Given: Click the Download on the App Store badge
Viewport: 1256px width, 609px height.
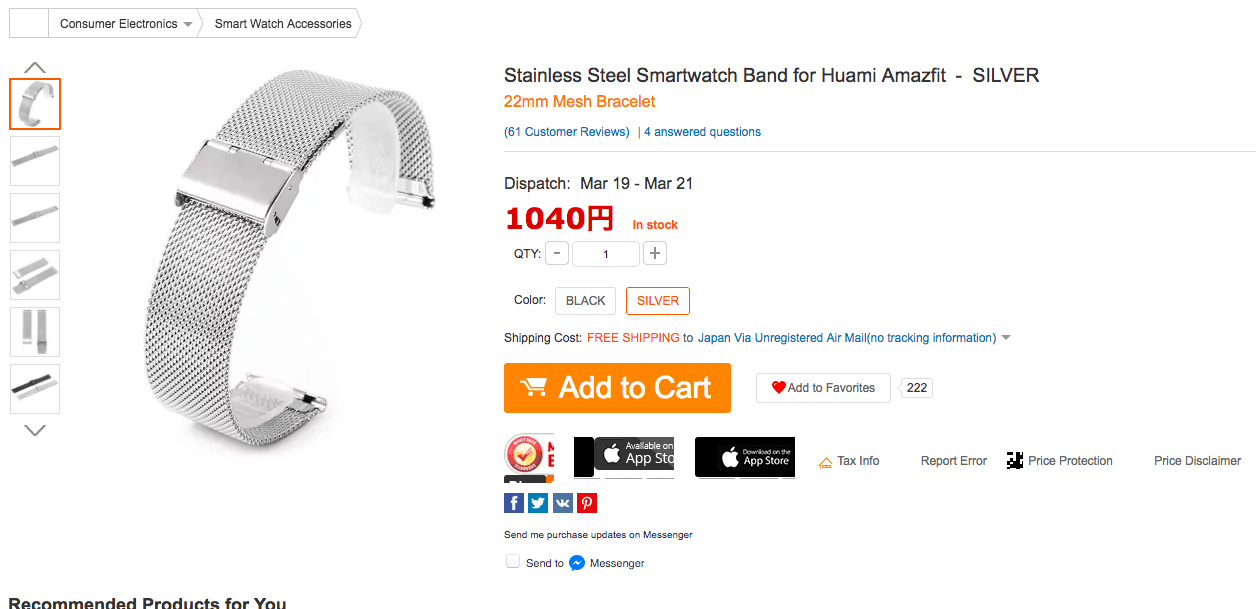Looking at the screenshot, I should click(744, 457).
